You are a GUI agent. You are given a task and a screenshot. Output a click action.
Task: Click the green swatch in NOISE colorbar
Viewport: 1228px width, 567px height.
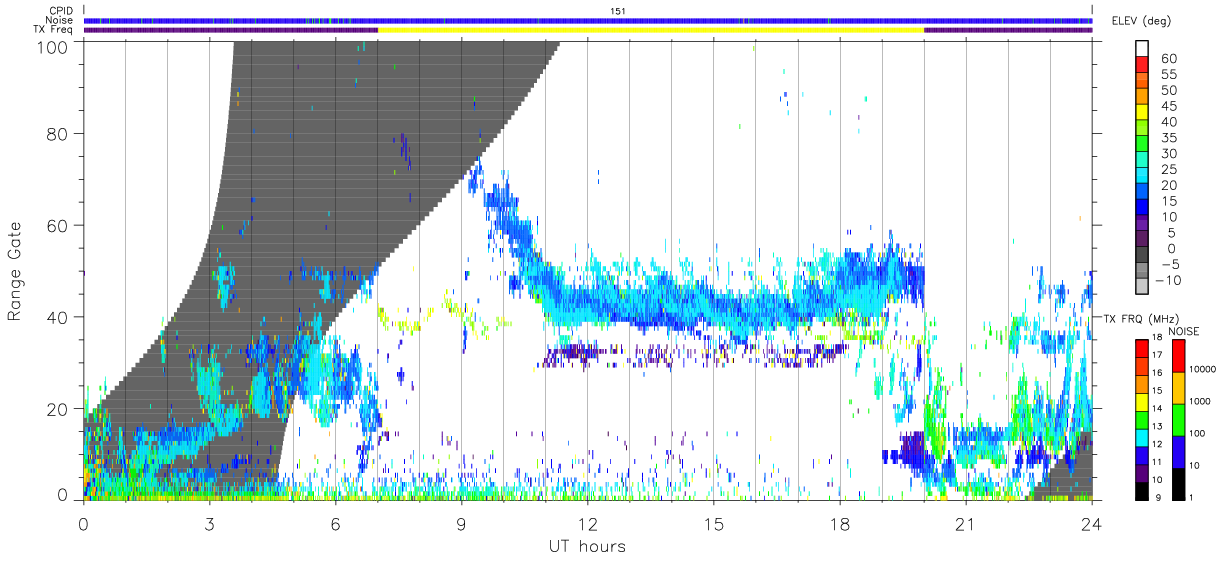point(1177,418)
